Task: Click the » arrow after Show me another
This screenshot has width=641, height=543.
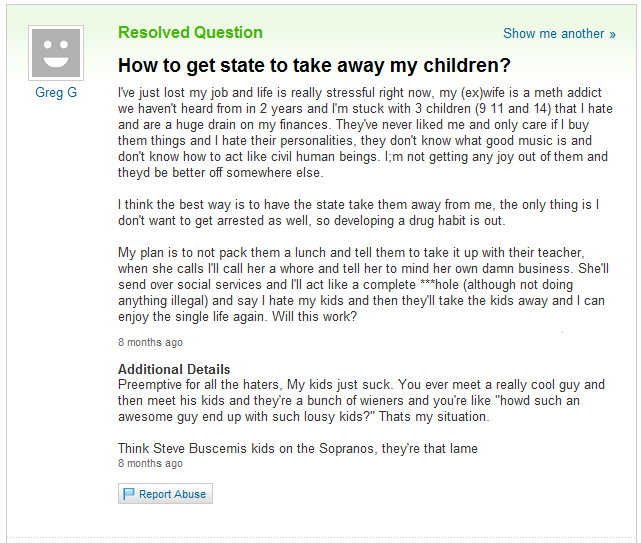Action: (x=612, y=34)
